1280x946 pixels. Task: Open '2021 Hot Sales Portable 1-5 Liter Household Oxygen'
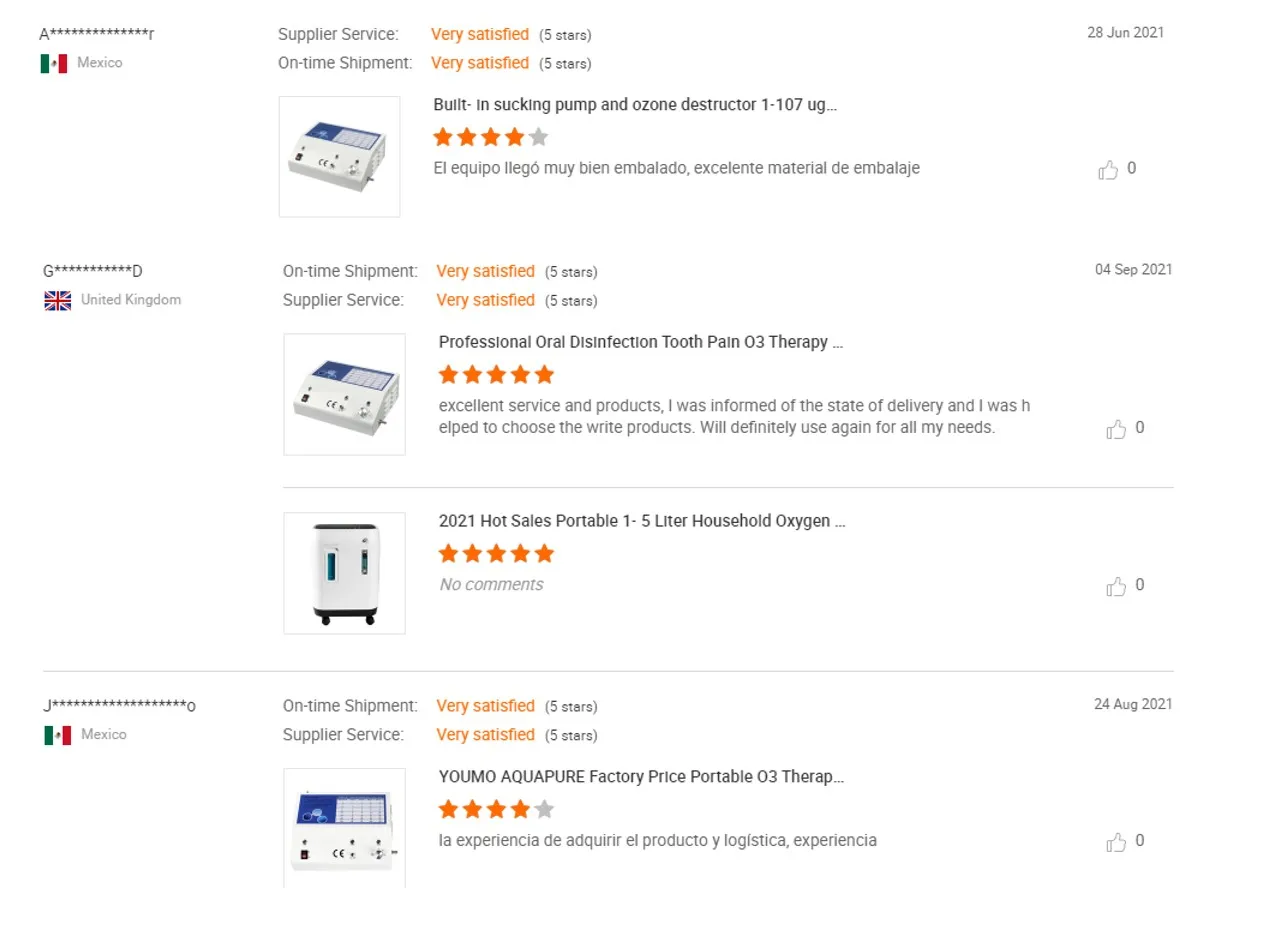(x=642, y=520)
